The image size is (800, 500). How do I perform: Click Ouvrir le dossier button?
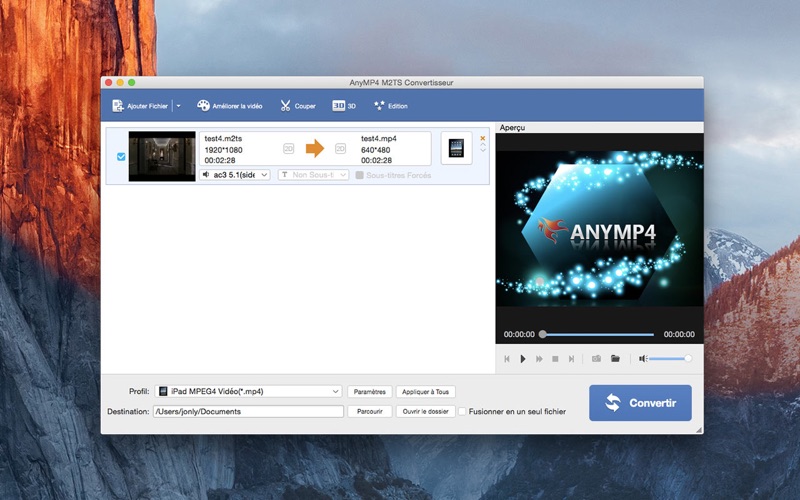coord(426,411)
